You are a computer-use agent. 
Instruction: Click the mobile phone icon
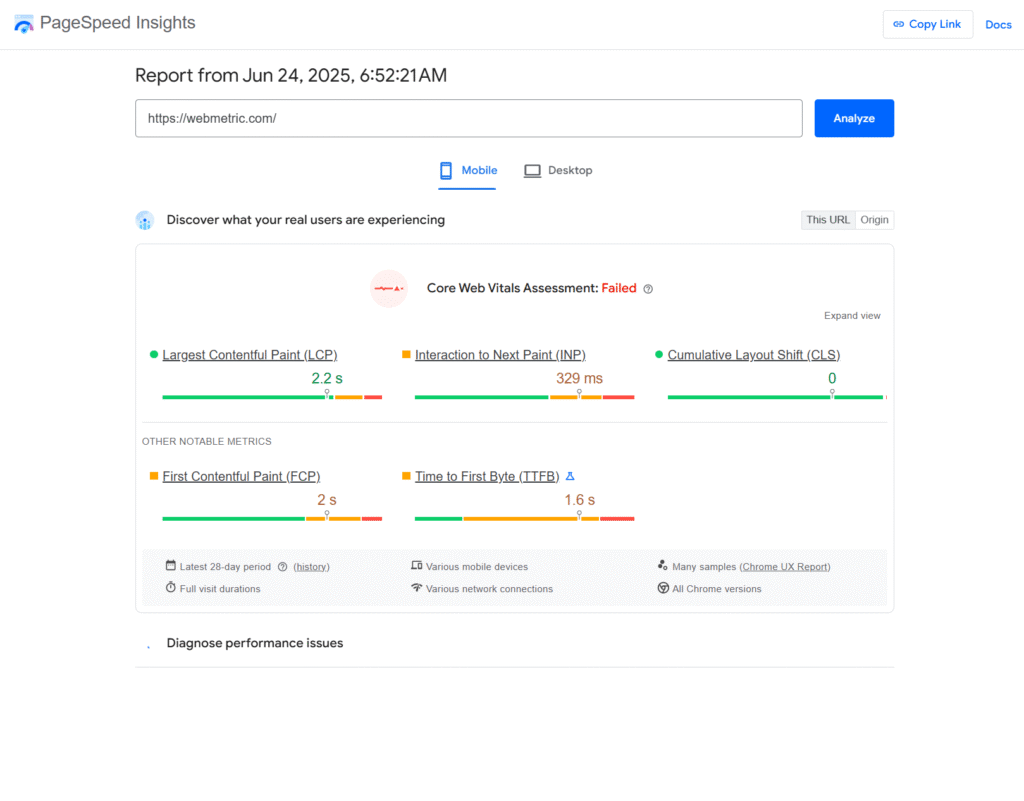click(446, 170)
